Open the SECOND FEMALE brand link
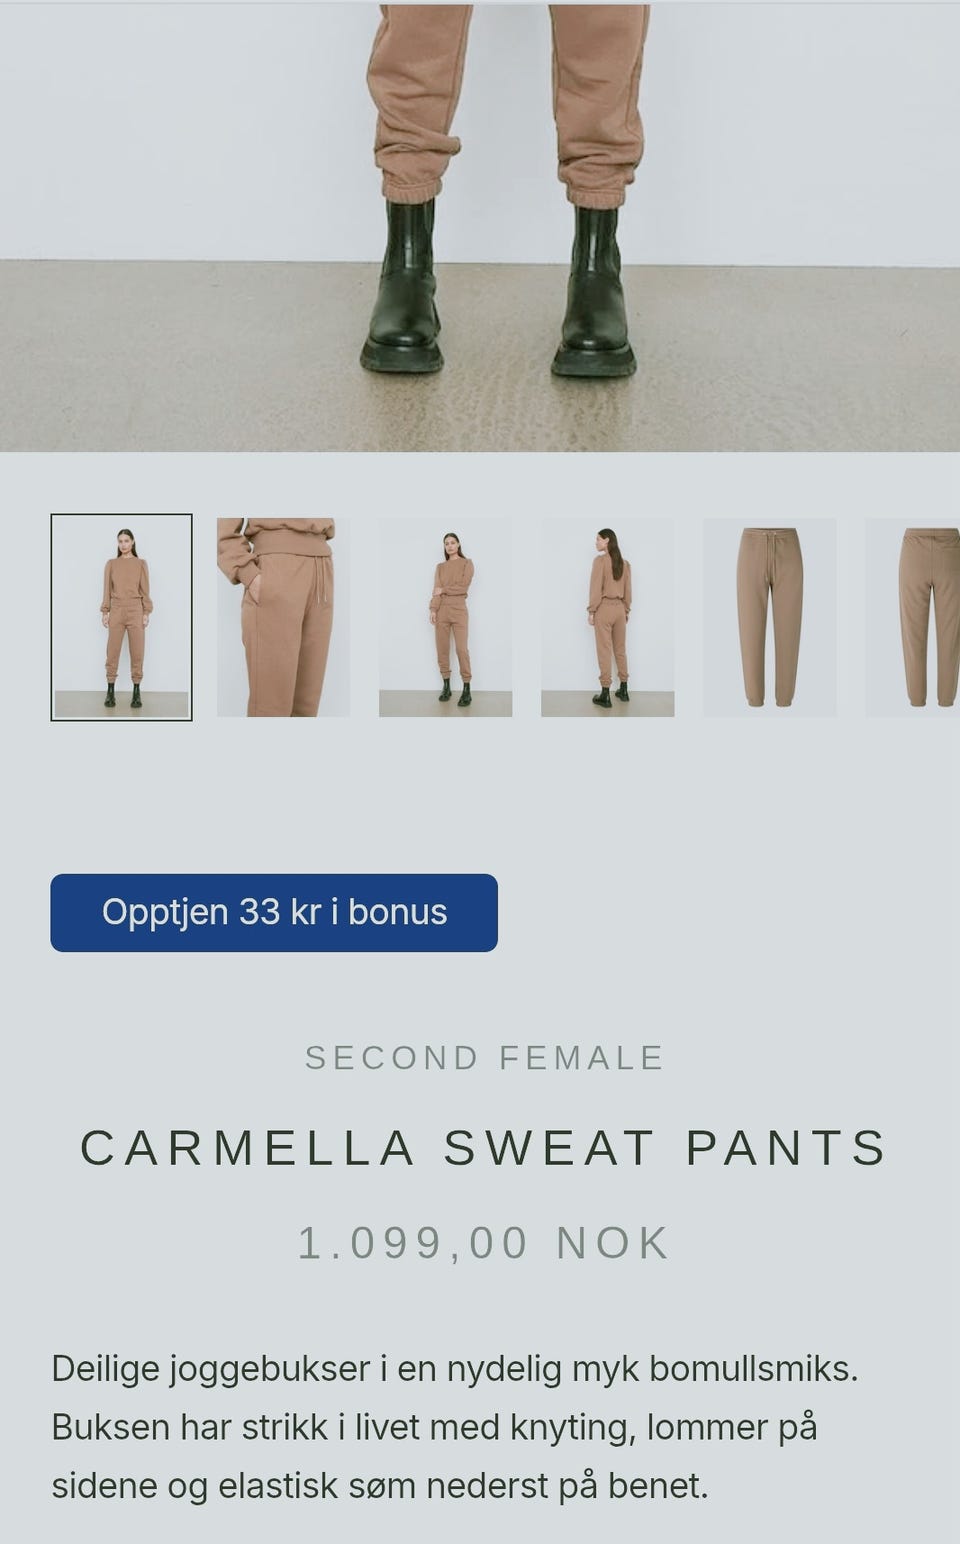Screen dimensions: 960x1544 [x=484, y=1058]
